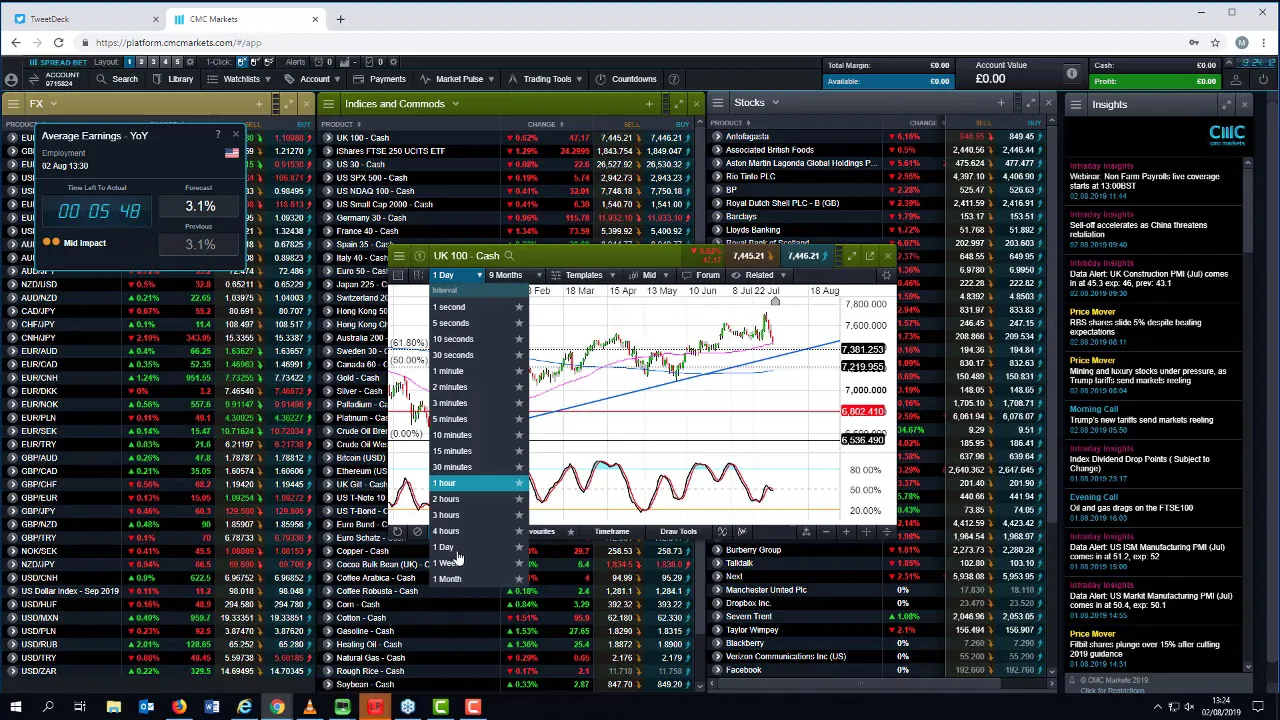
Task: Add product to Indices and Commods watchlist
Action: (649, 104)
